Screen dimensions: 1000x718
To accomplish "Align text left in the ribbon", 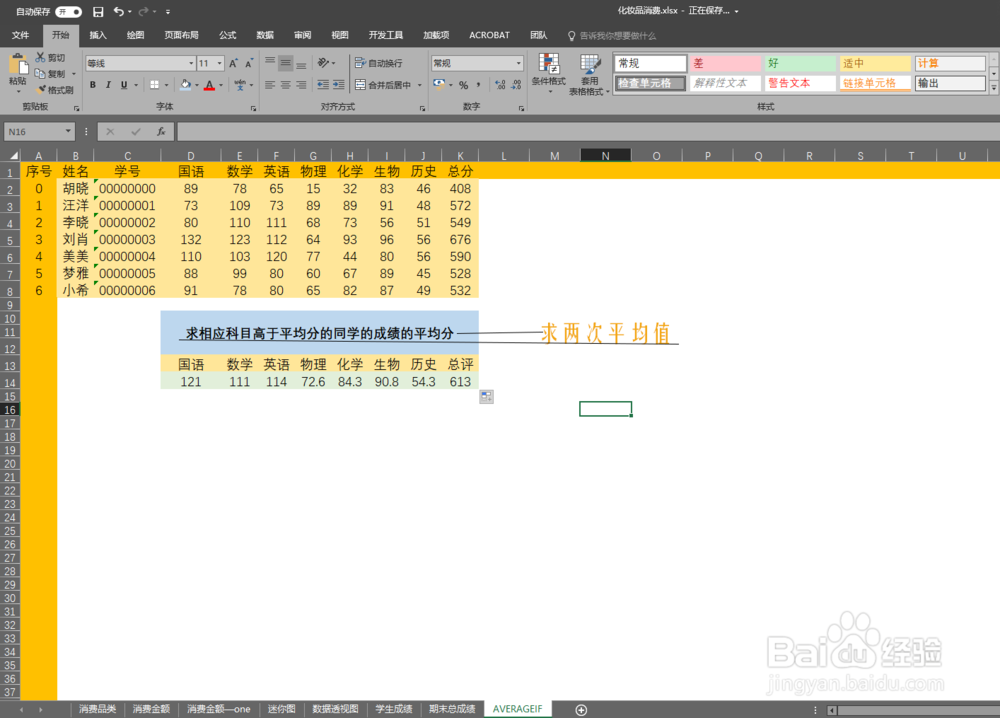I will tap(270, 85).
